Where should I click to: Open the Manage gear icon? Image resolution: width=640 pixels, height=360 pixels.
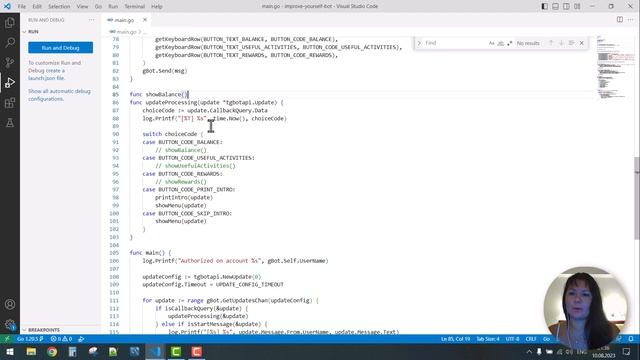(x=10, y=324)
